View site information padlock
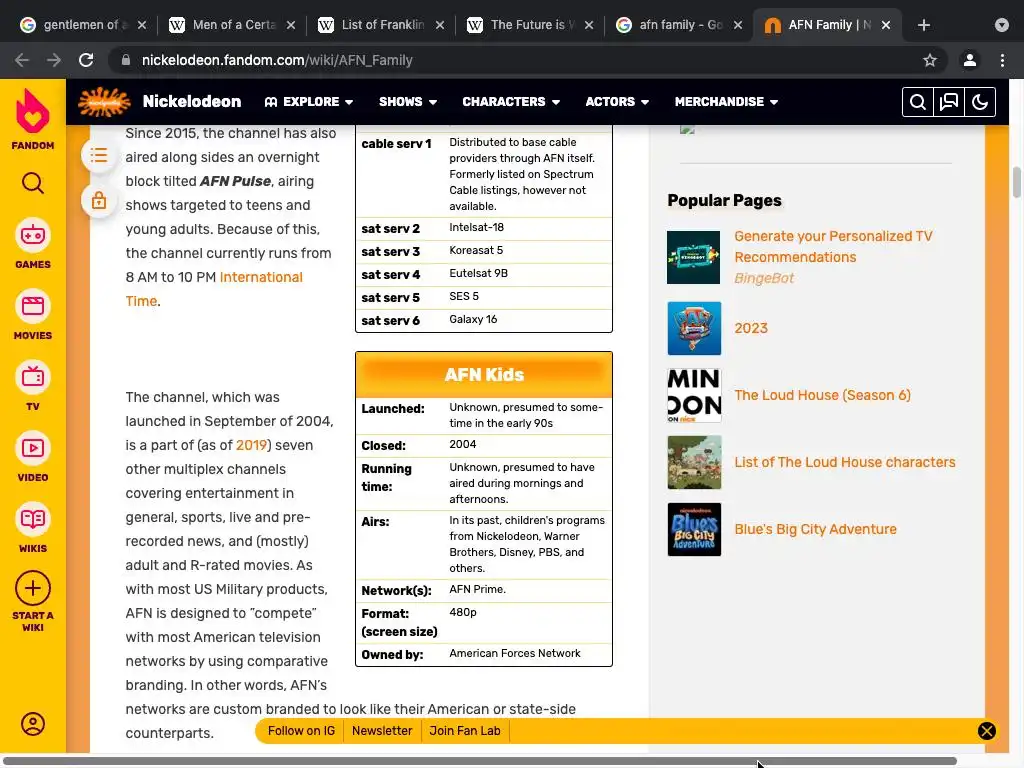 pos(126,60)
